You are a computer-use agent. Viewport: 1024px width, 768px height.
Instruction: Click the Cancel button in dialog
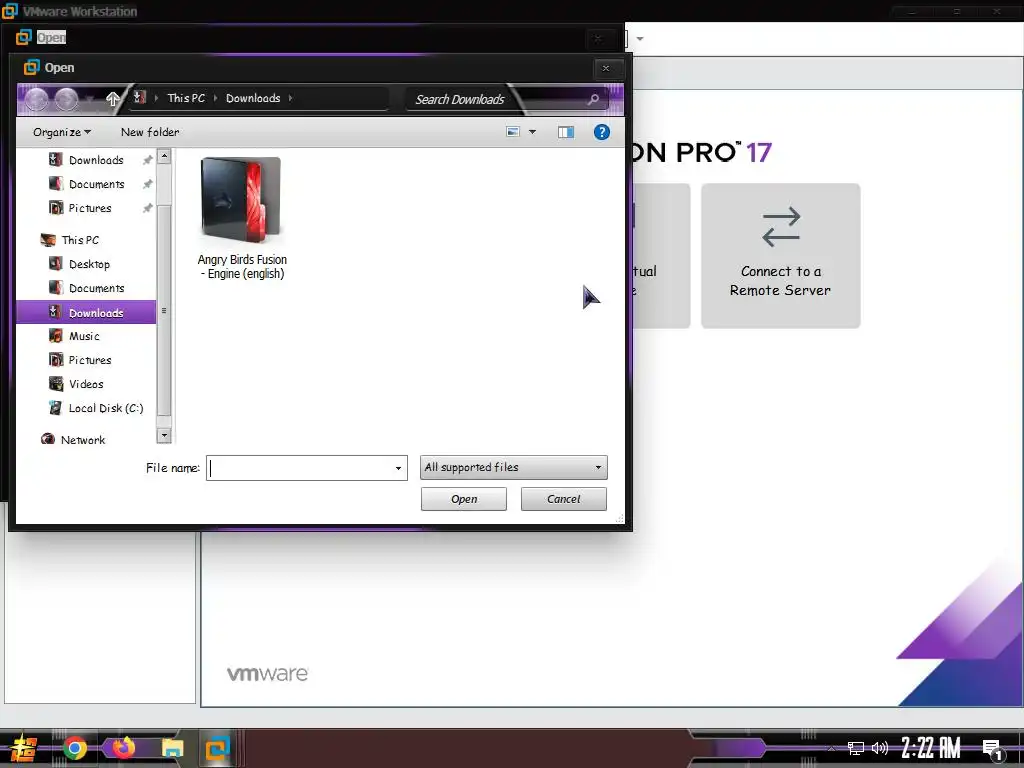564,500
